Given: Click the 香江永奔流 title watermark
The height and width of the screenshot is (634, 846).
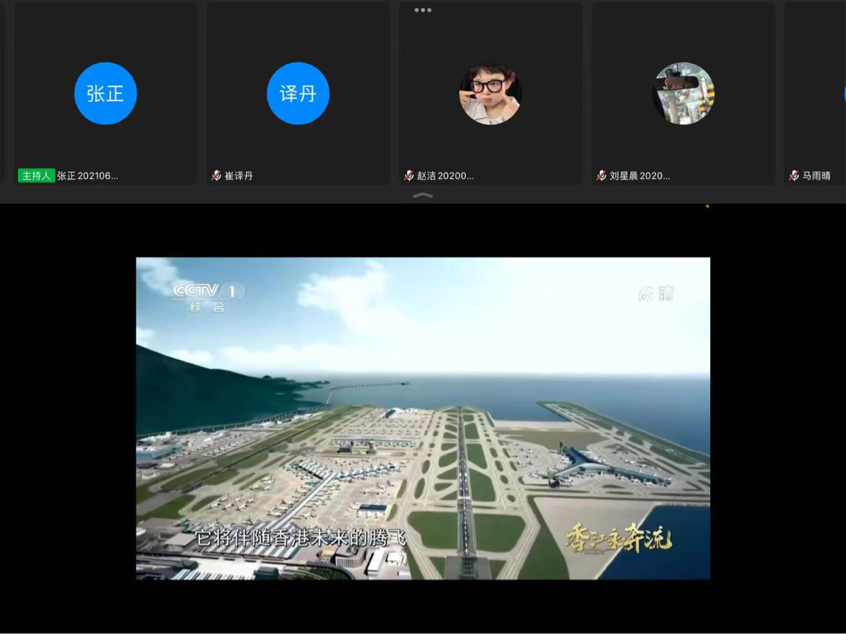Looking at the screenshot, I should (x=619, y=539).
